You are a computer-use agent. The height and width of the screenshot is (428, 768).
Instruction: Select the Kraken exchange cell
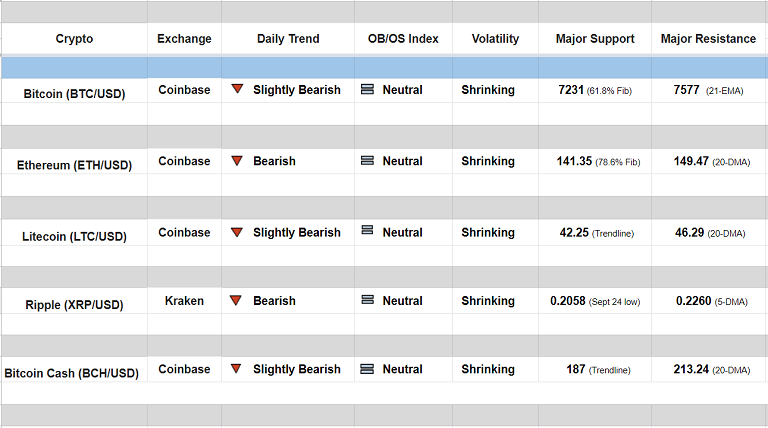(x=184, y=298)
